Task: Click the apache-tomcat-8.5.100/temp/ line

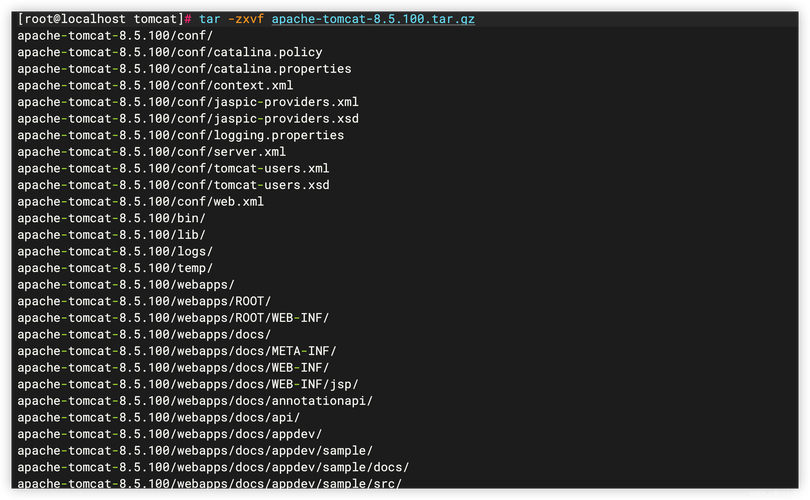Action: pos(115,268)
